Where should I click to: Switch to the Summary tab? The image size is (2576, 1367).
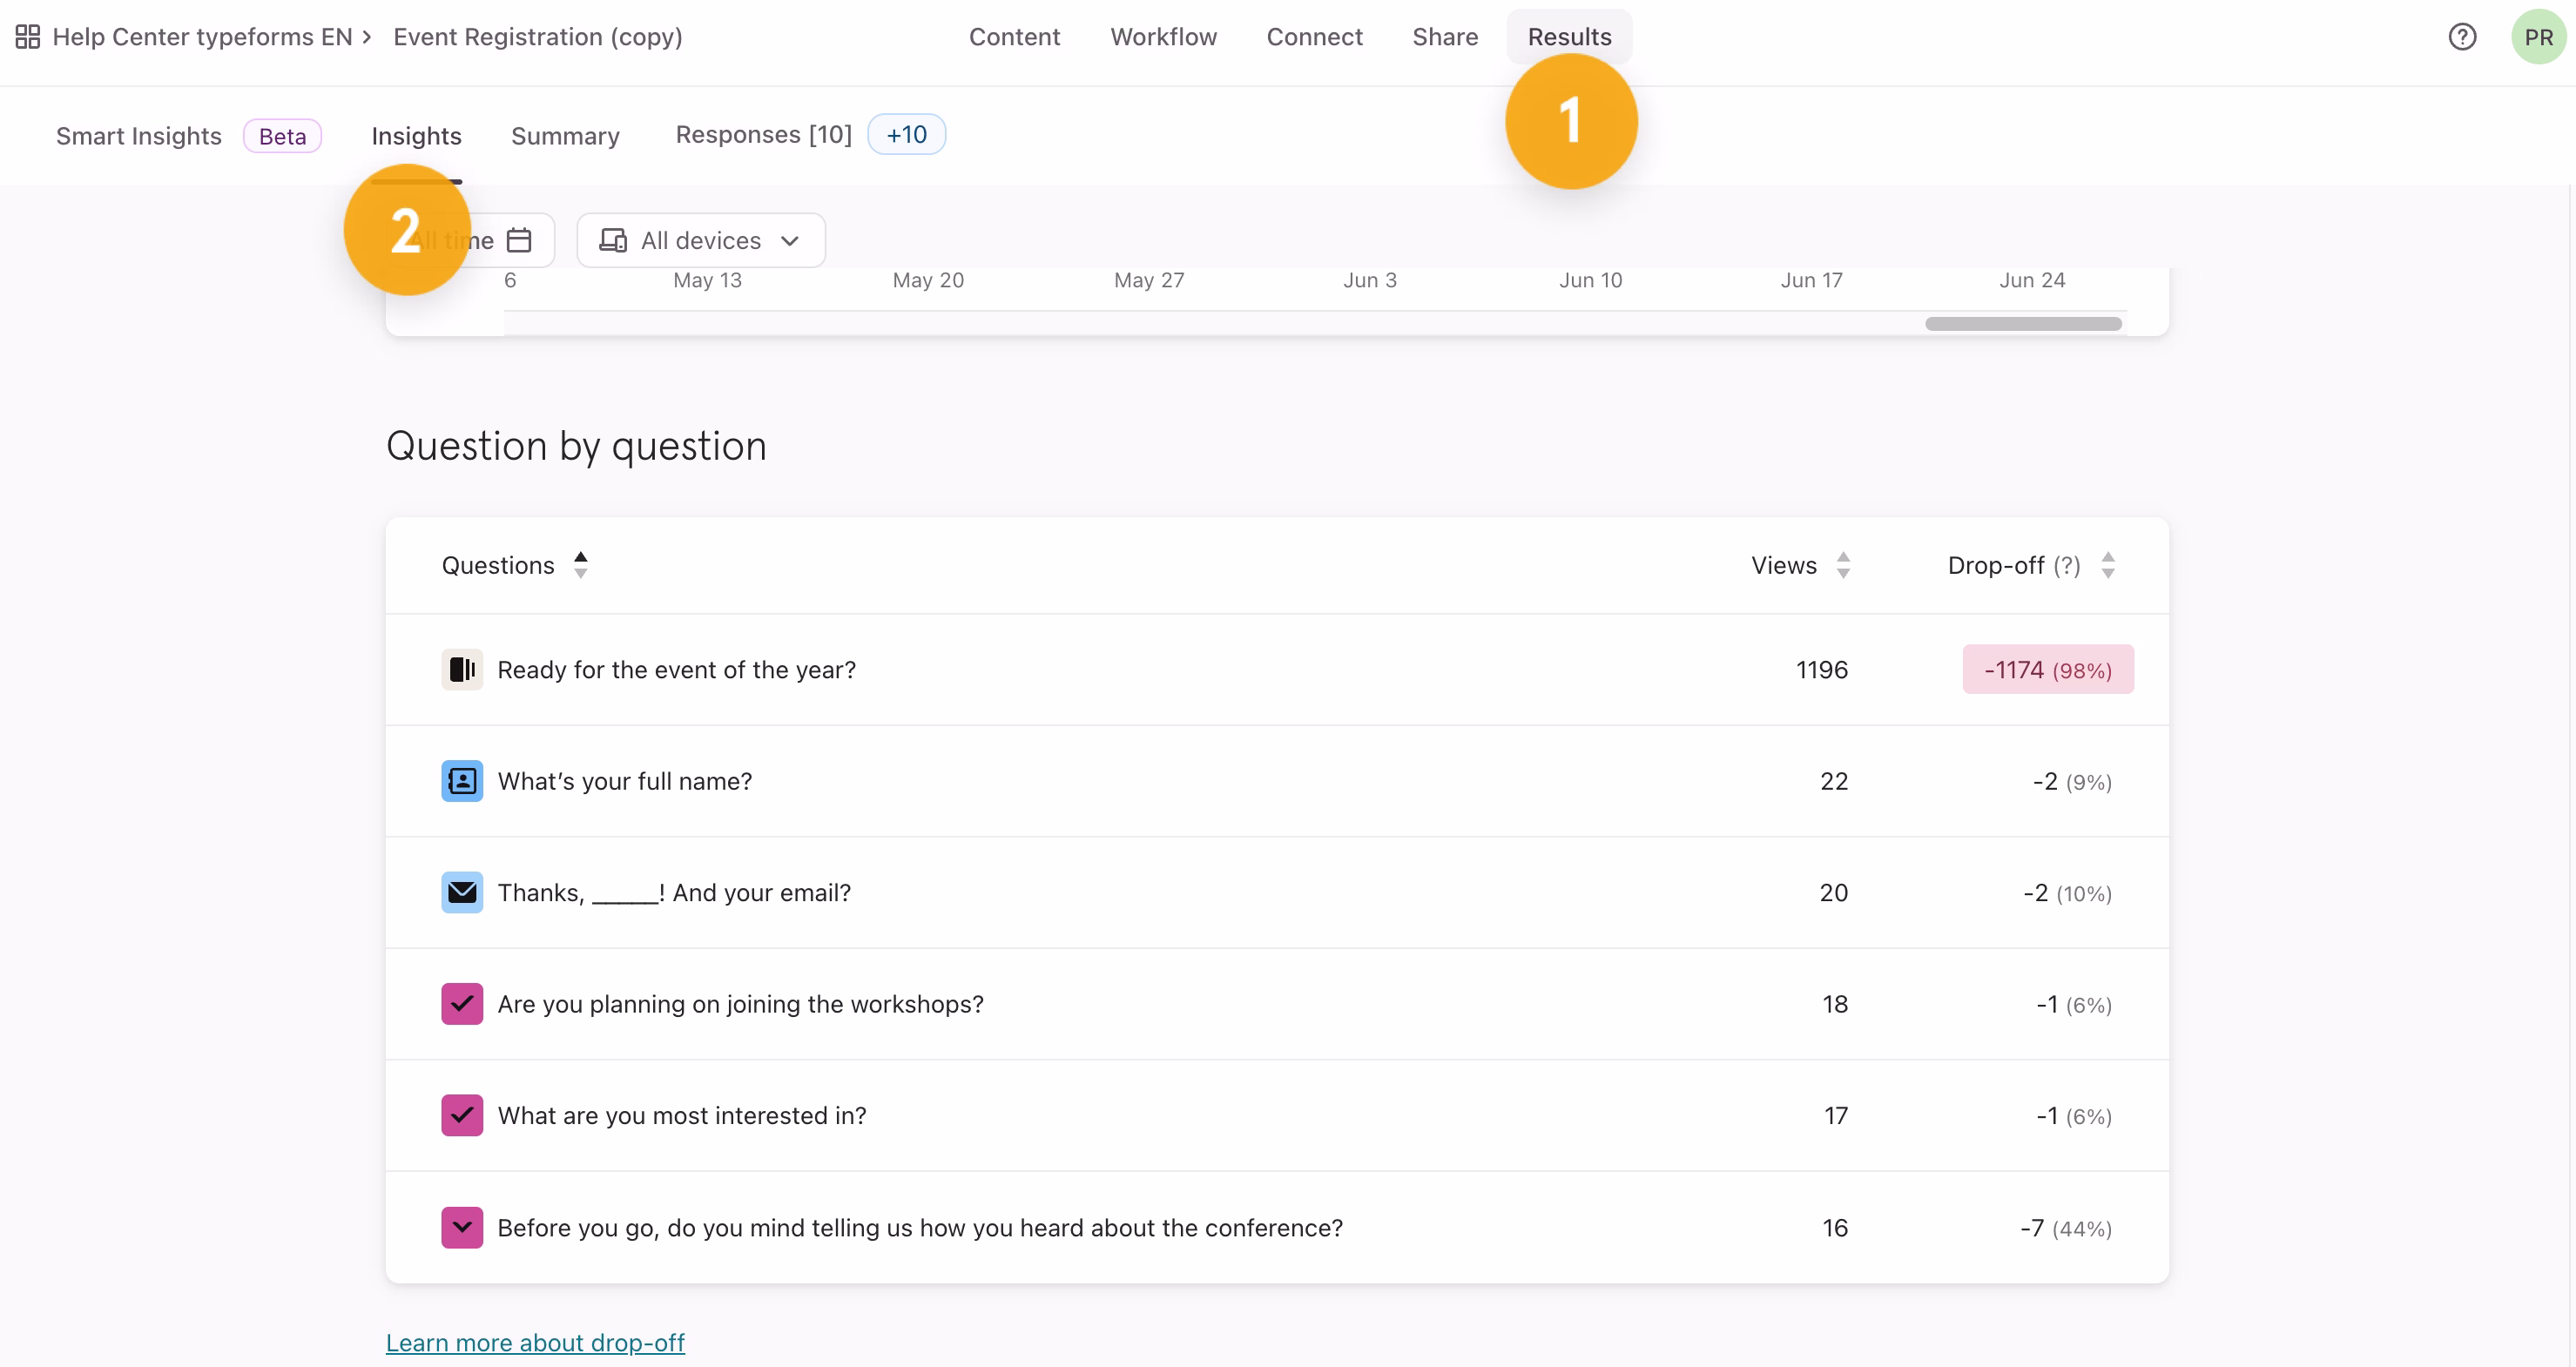point(565,136)
